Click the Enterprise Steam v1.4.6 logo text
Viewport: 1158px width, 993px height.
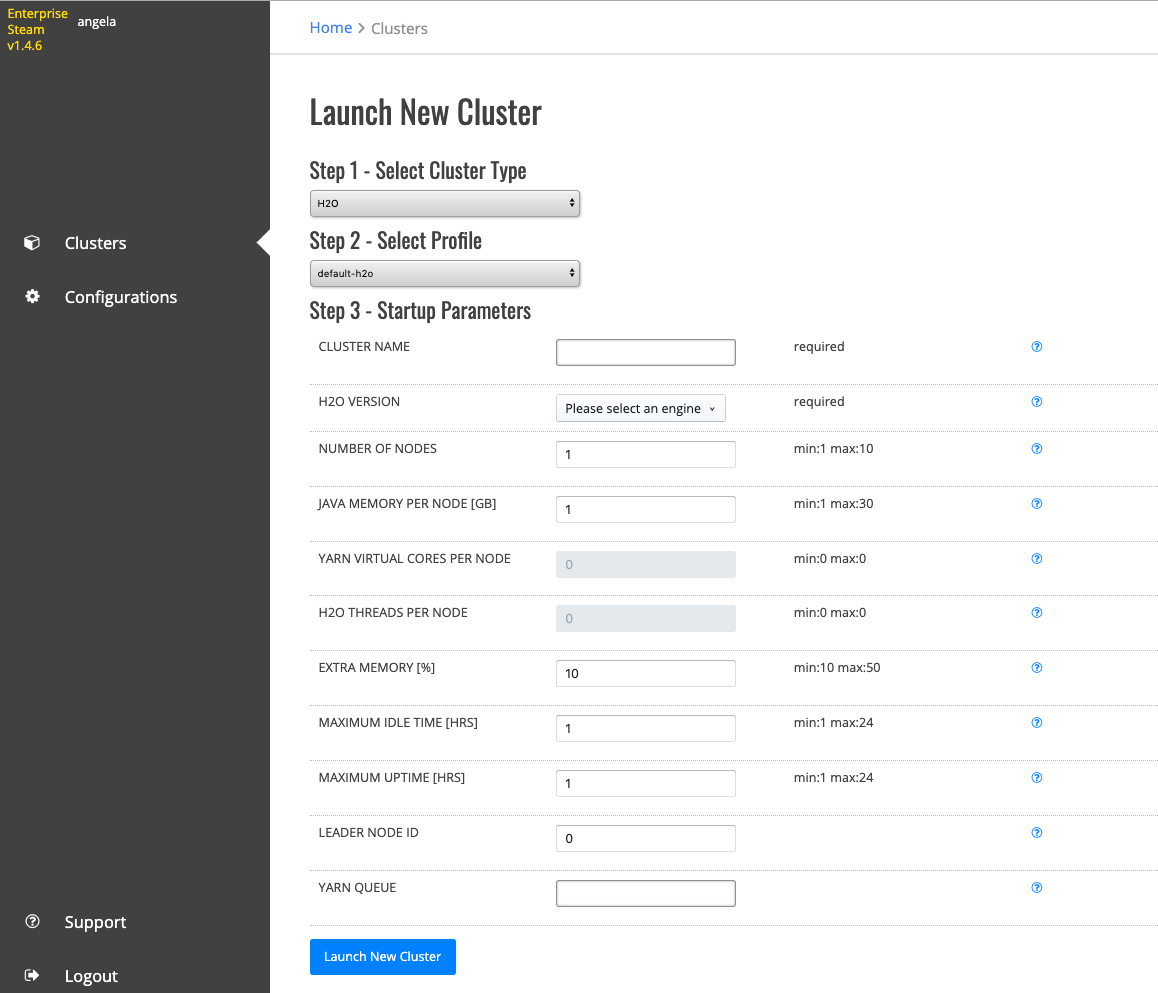[37, 30]
